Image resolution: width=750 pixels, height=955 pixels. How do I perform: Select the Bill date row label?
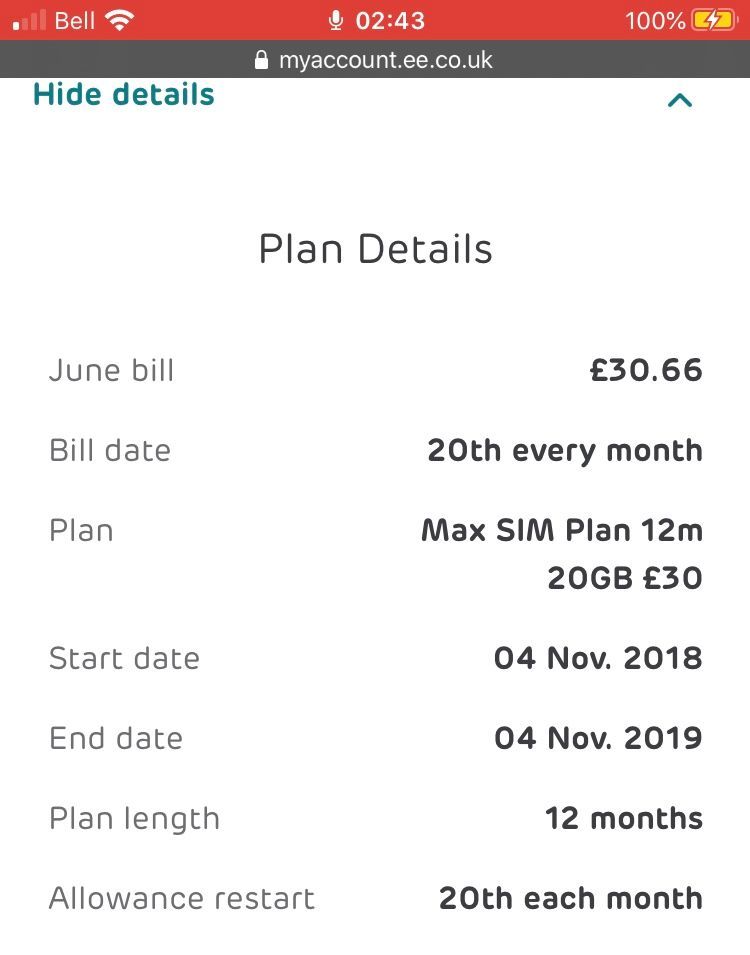110,450
